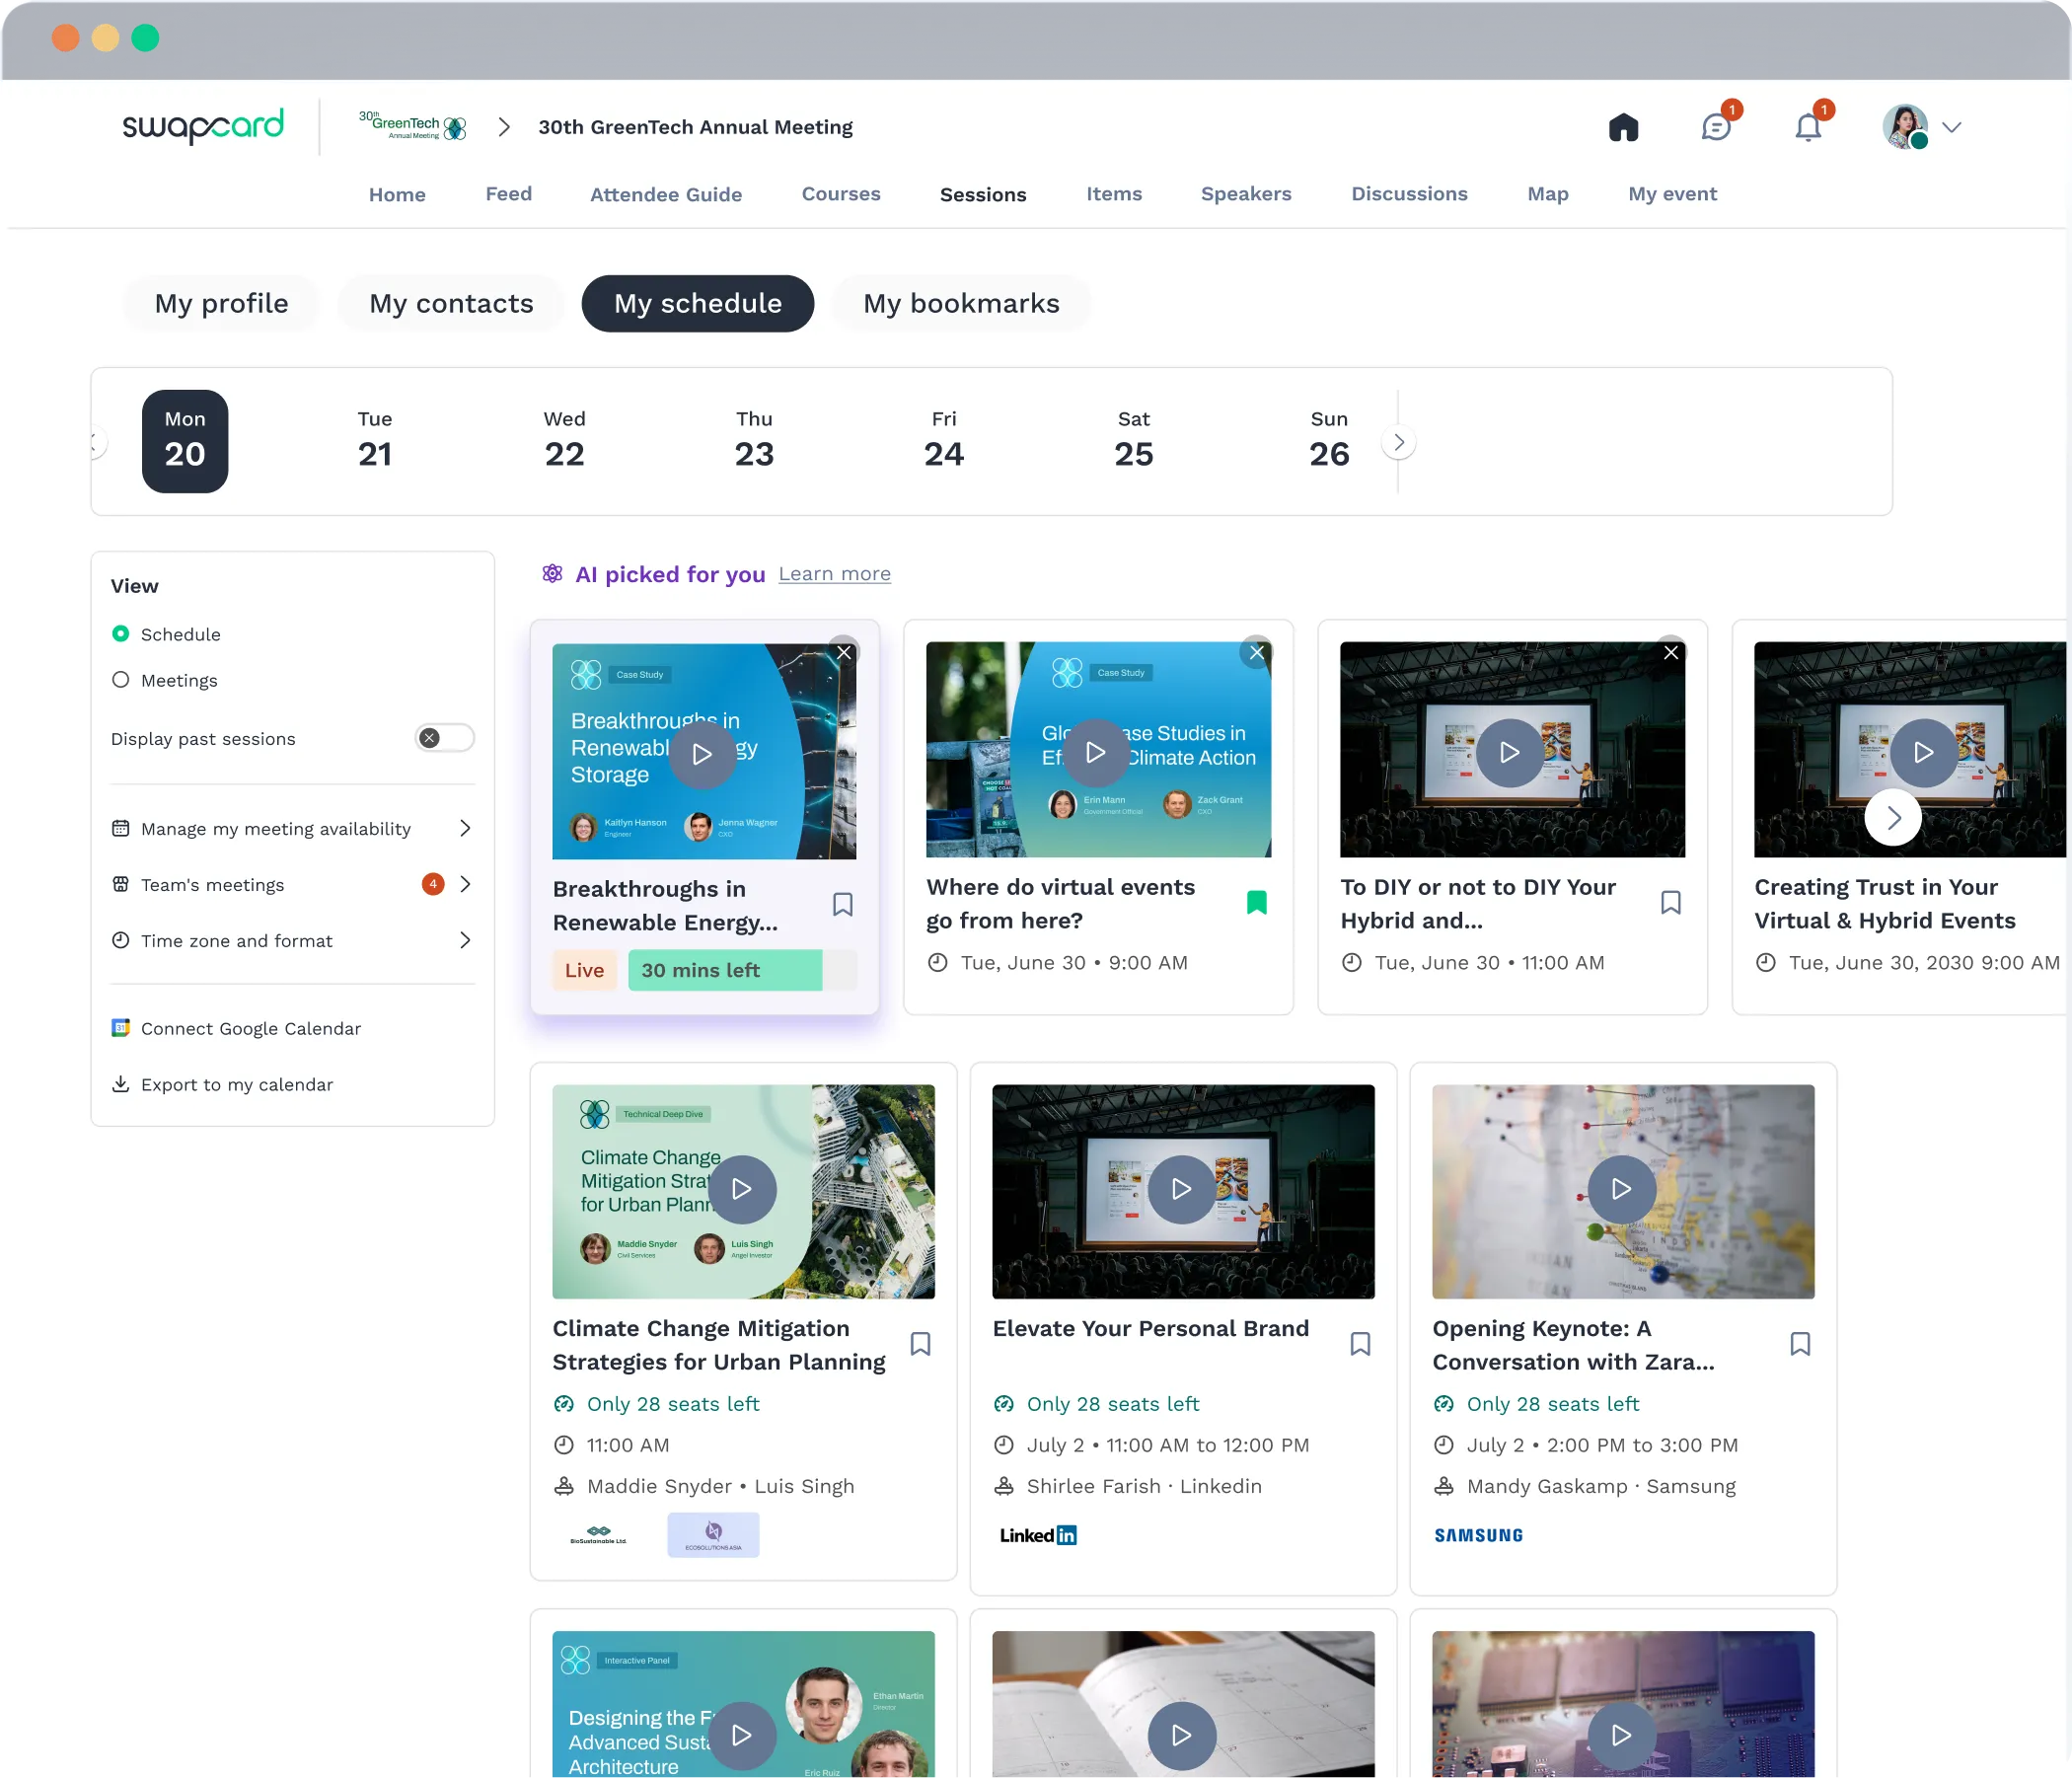The width and height of the screenshot is (2072, 1778).
Task: Dismiss the Where do virtual events recommendation
Action: point(1256,652)
